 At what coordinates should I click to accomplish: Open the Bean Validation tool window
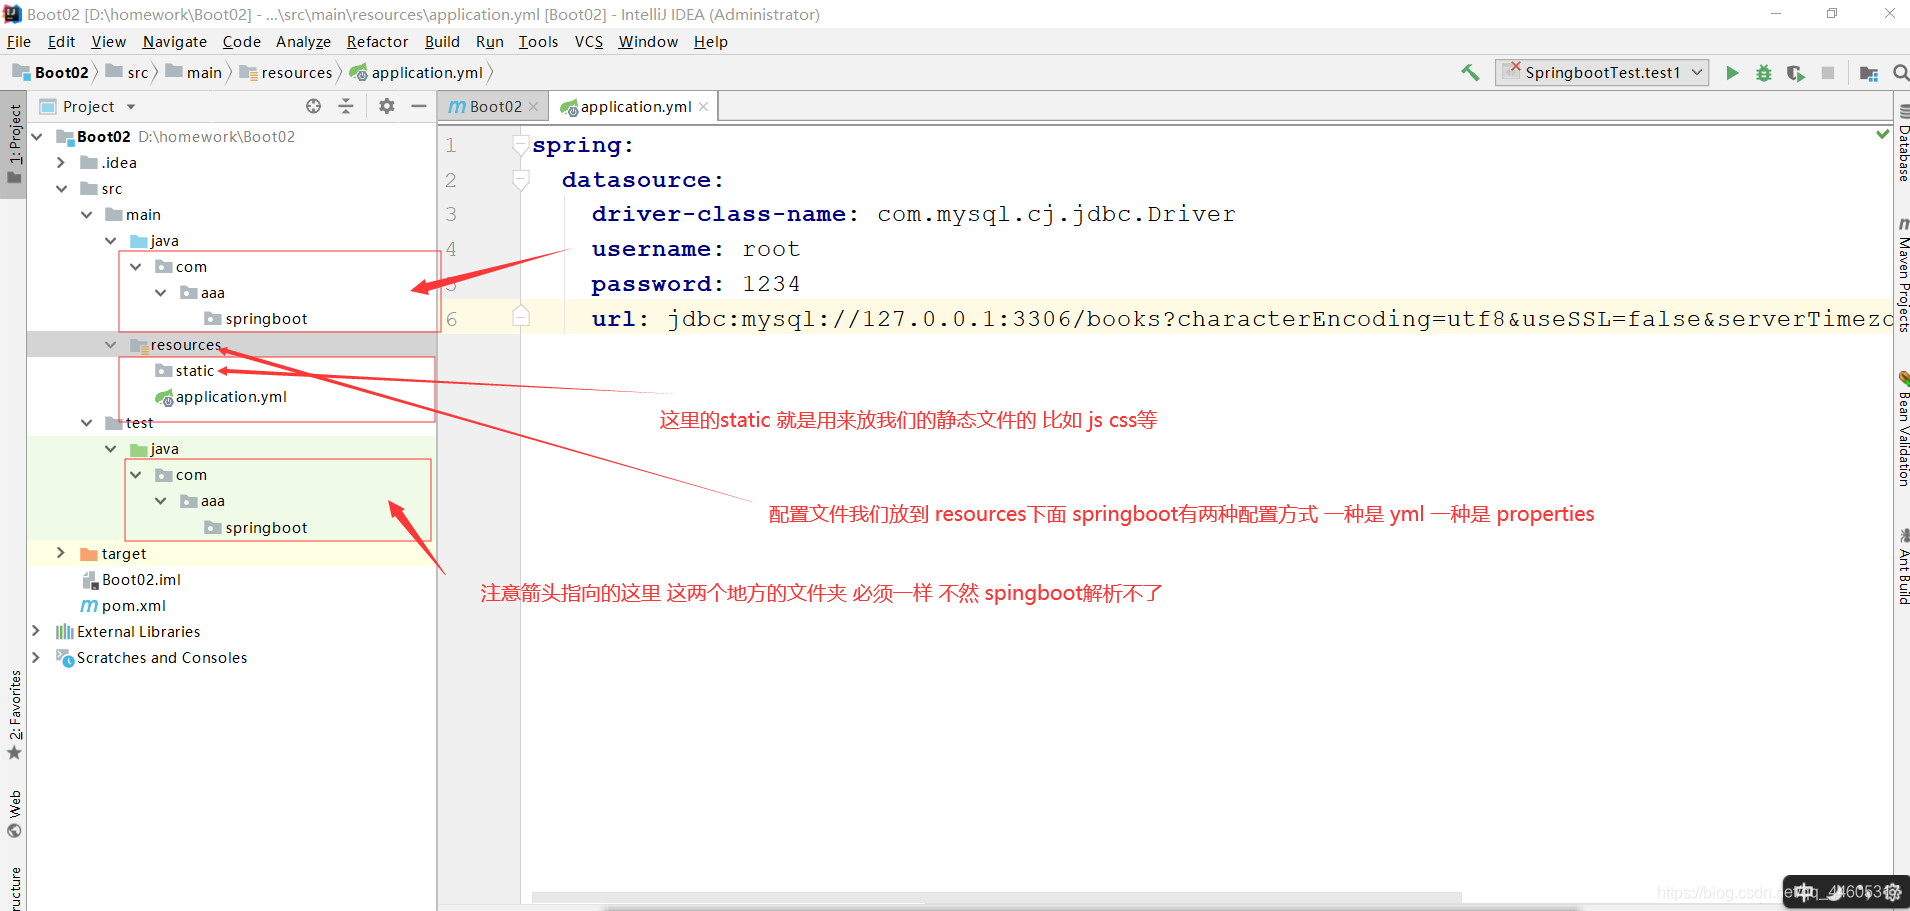(1903, 429)
